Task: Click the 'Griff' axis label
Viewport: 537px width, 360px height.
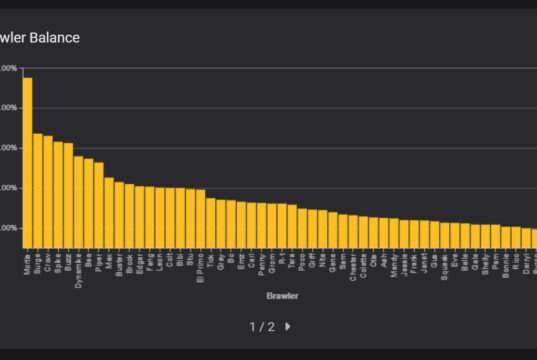Action: click(x=312, y=261)
